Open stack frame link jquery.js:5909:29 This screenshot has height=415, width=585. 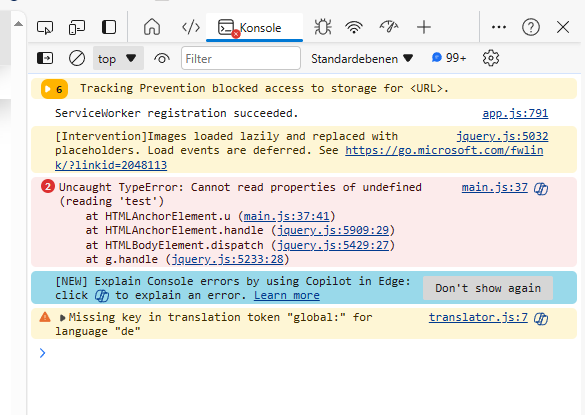point(333,230)
